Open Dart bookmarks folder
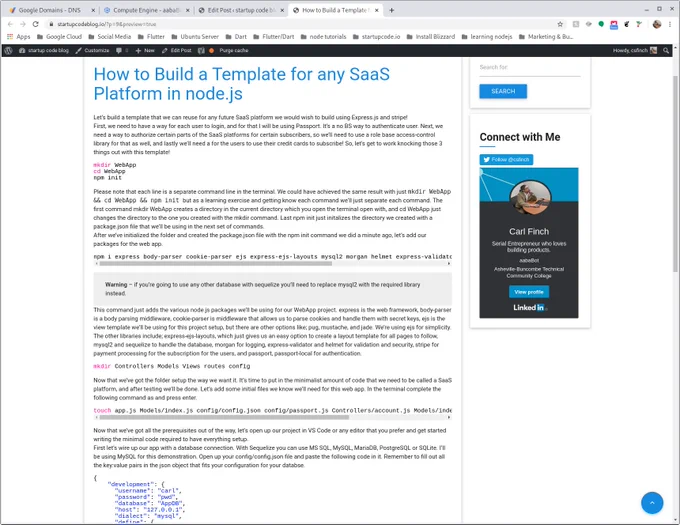680x525 pixels. 236,37
